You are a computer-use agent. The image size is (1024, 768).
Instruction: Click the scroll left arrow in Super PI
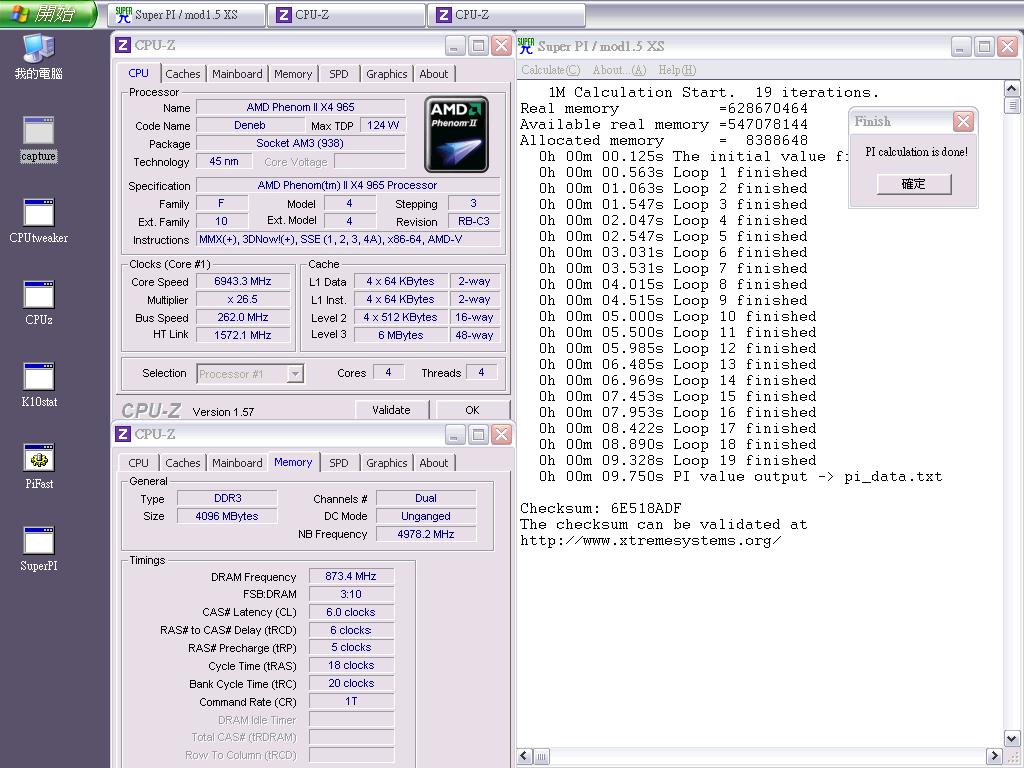[525, 756]
